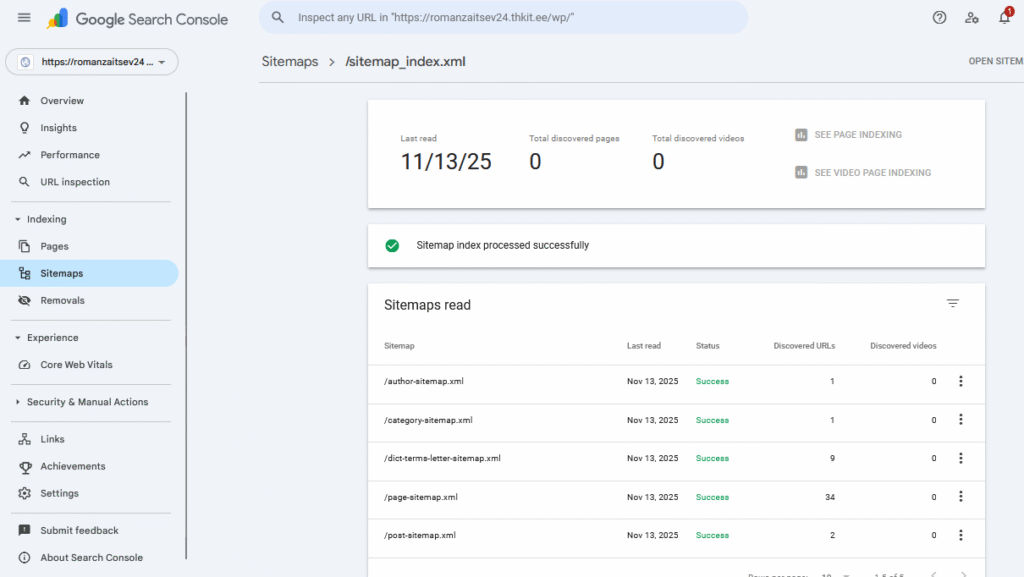Go to Performance in the sidebar
Screen dimensions: 1024x577
click(70, 155)
